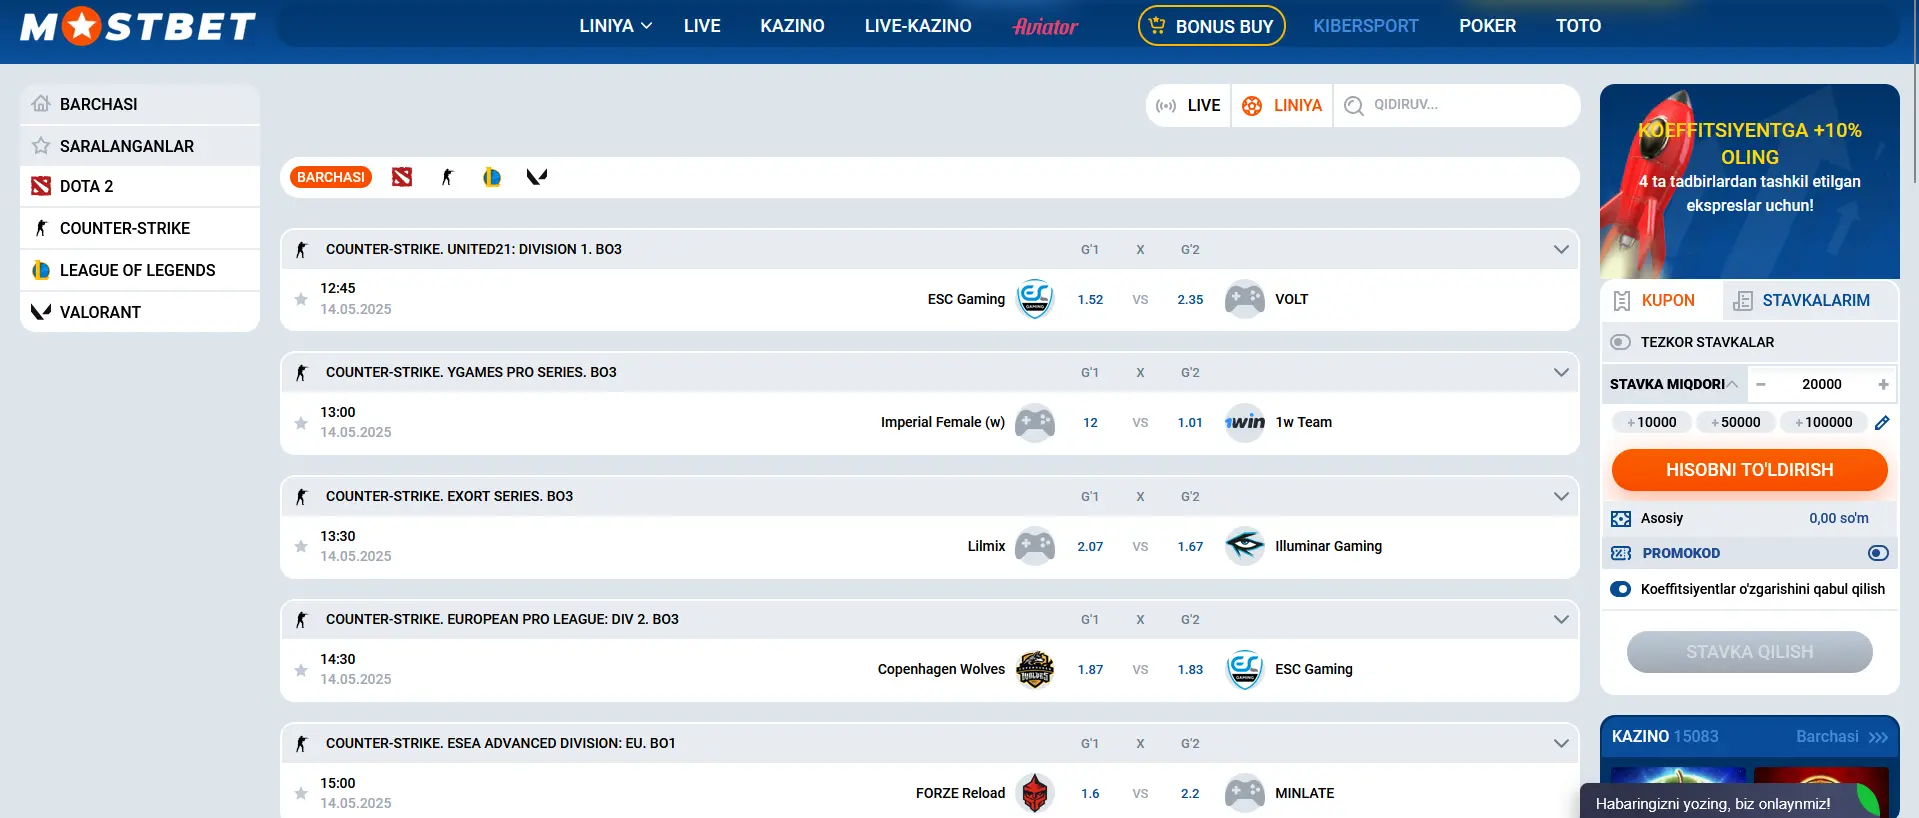
Task: Expand the Stavka Miqdori caret
Action: tap(1732, 384)
